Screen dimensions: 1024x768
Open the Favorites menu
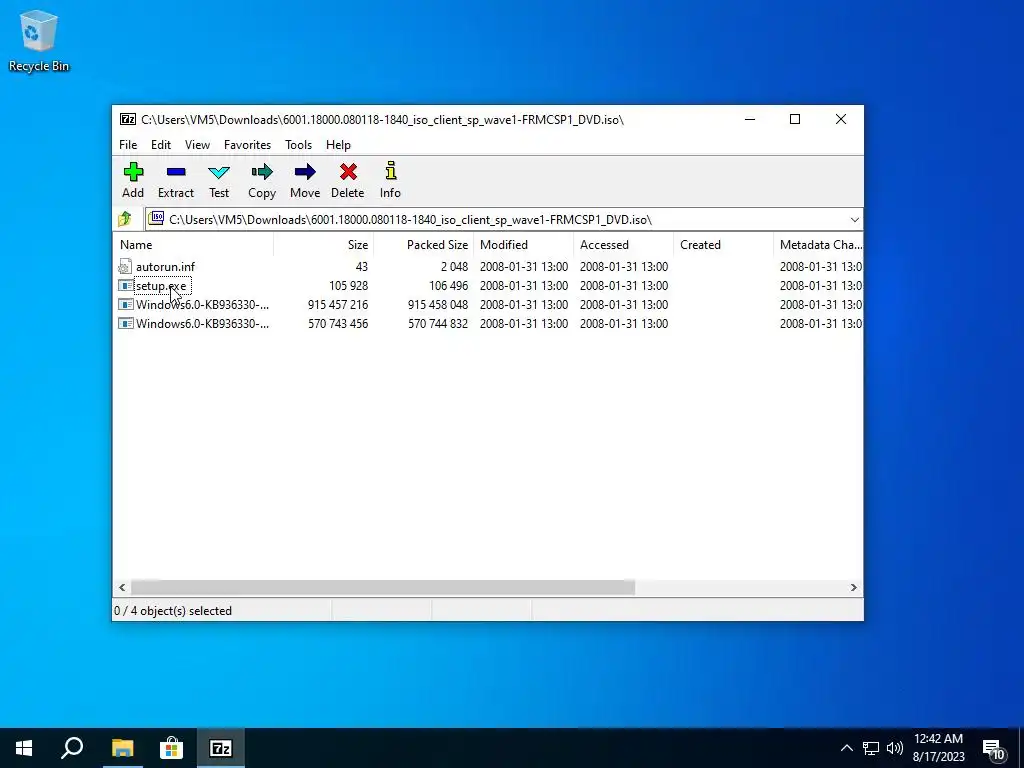pyautogui.click(x=248, y=145)
